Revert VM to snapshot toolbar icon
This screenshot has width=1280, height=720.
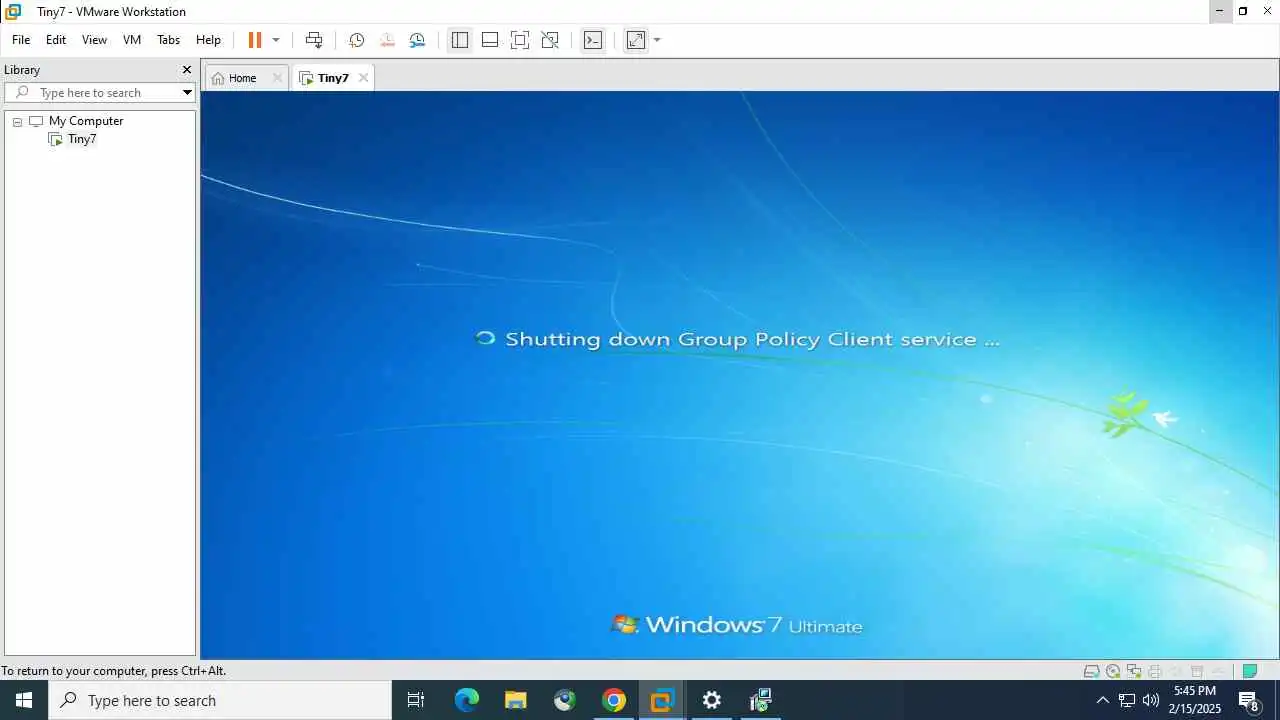coord(387,40)
